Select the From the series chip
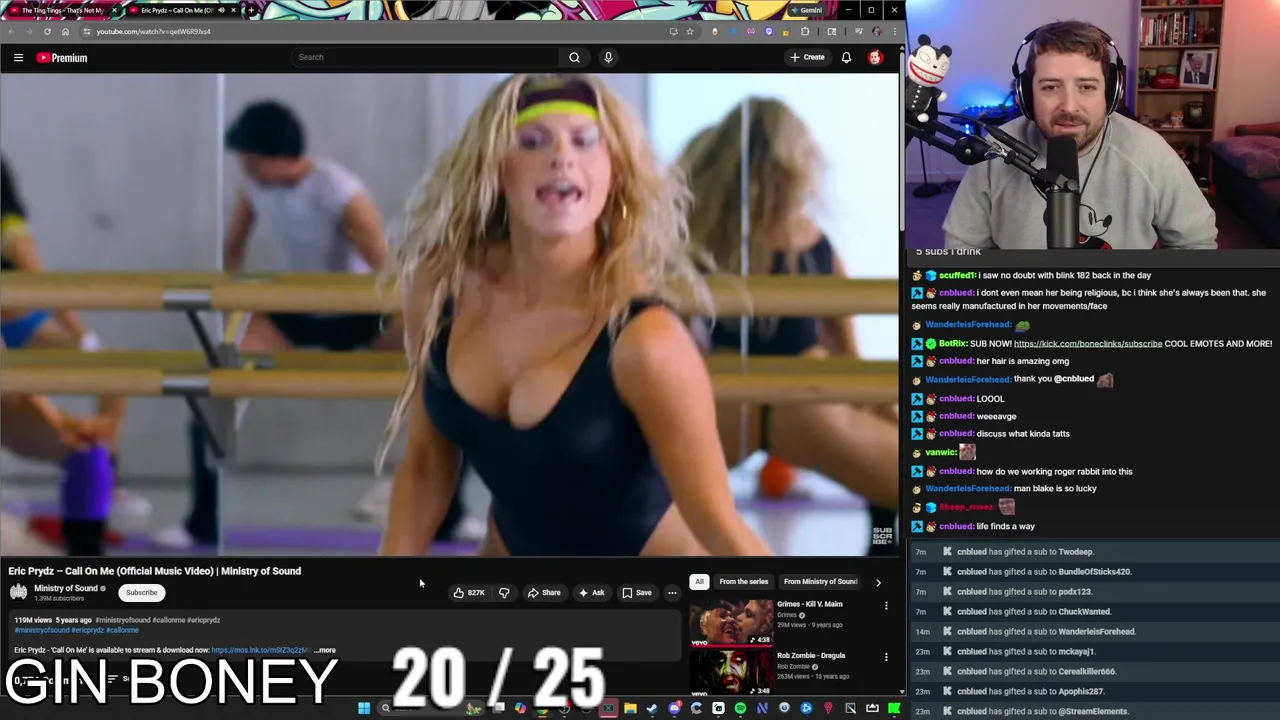 click(743, 581)
